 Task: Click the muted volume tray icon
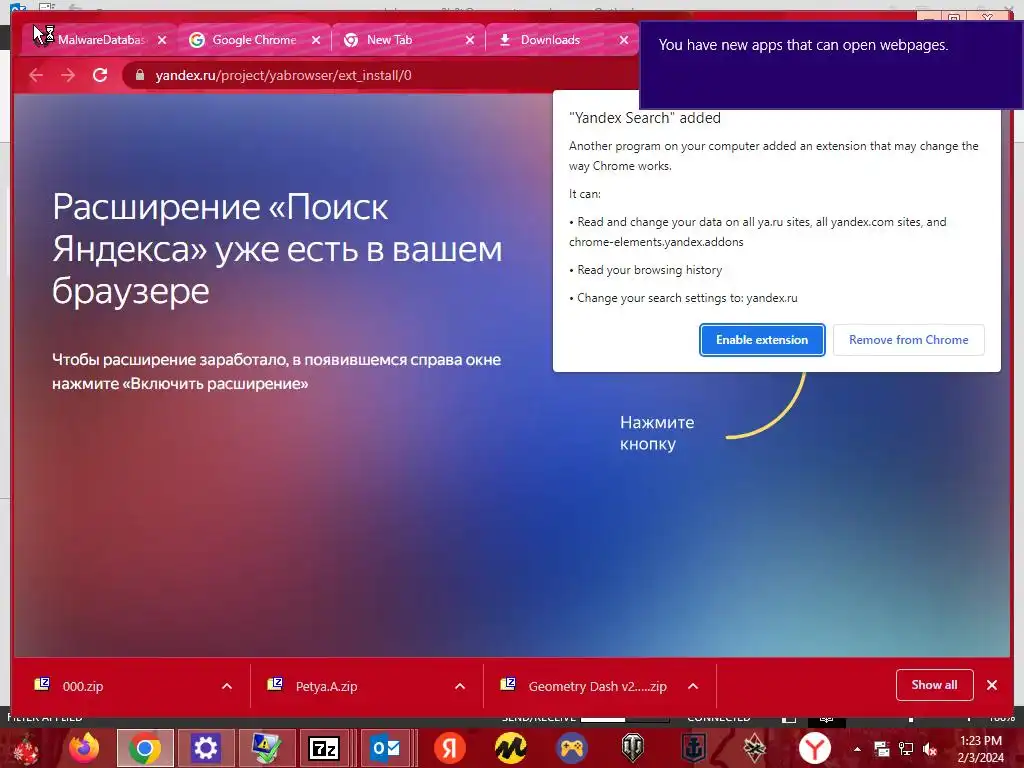(930, 749)
